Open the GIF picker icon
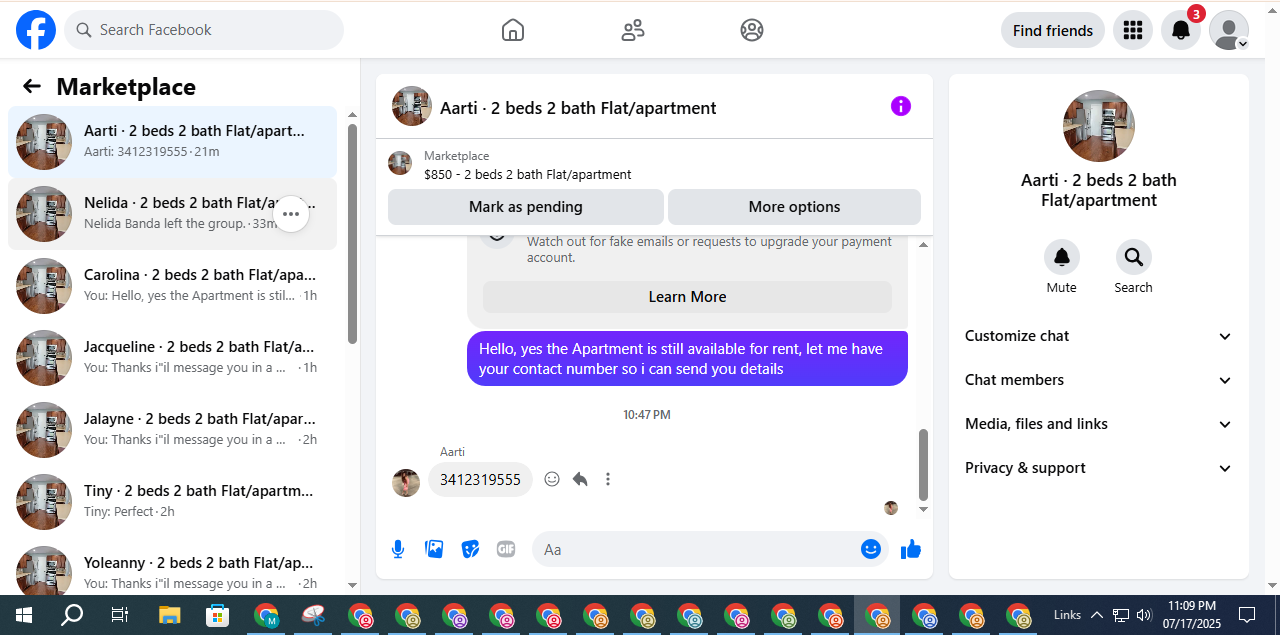The image size is (1280, 635). (x=506, y=549)
